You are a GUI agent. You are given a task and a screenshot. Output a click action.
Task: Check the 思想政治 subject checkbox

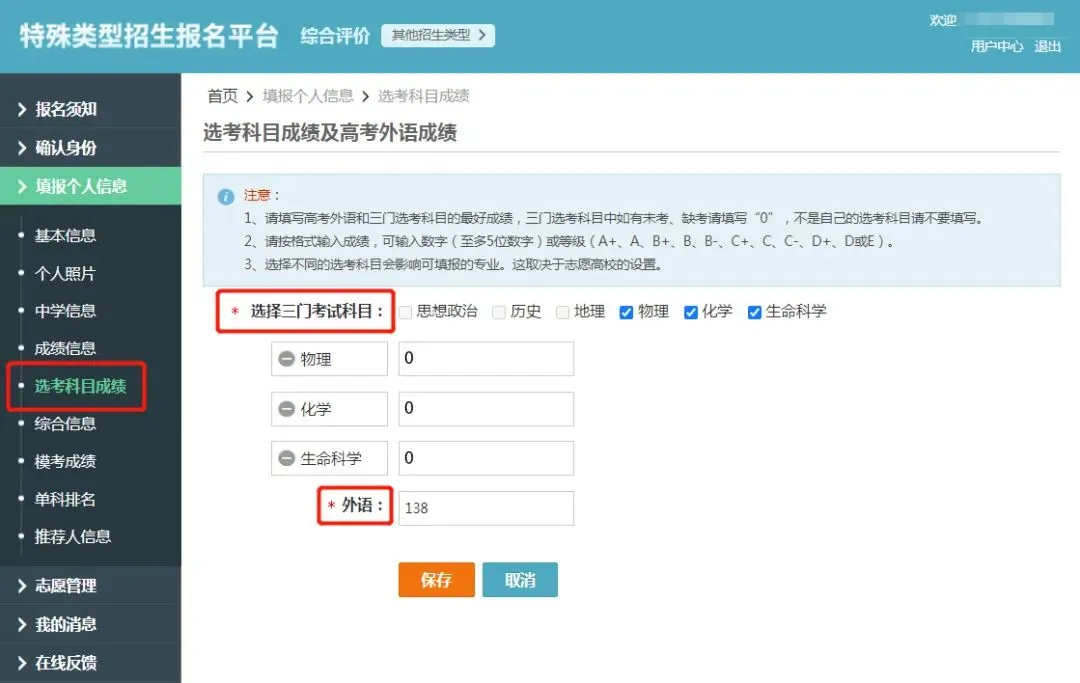pos(405,312)
